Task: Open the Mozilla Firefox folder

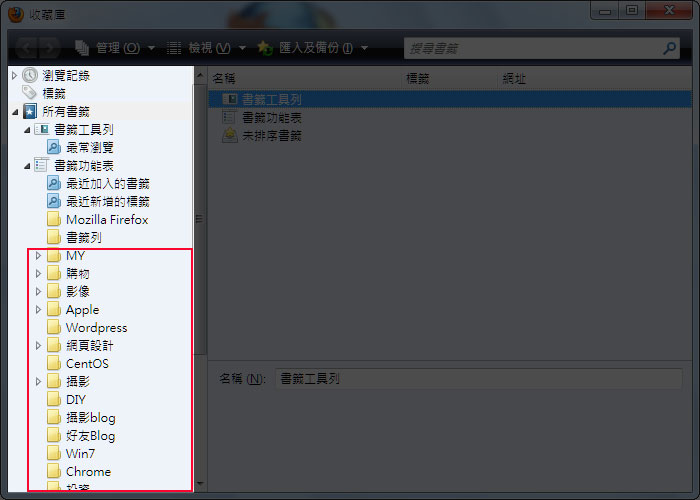Action: [x=97, y=219]
